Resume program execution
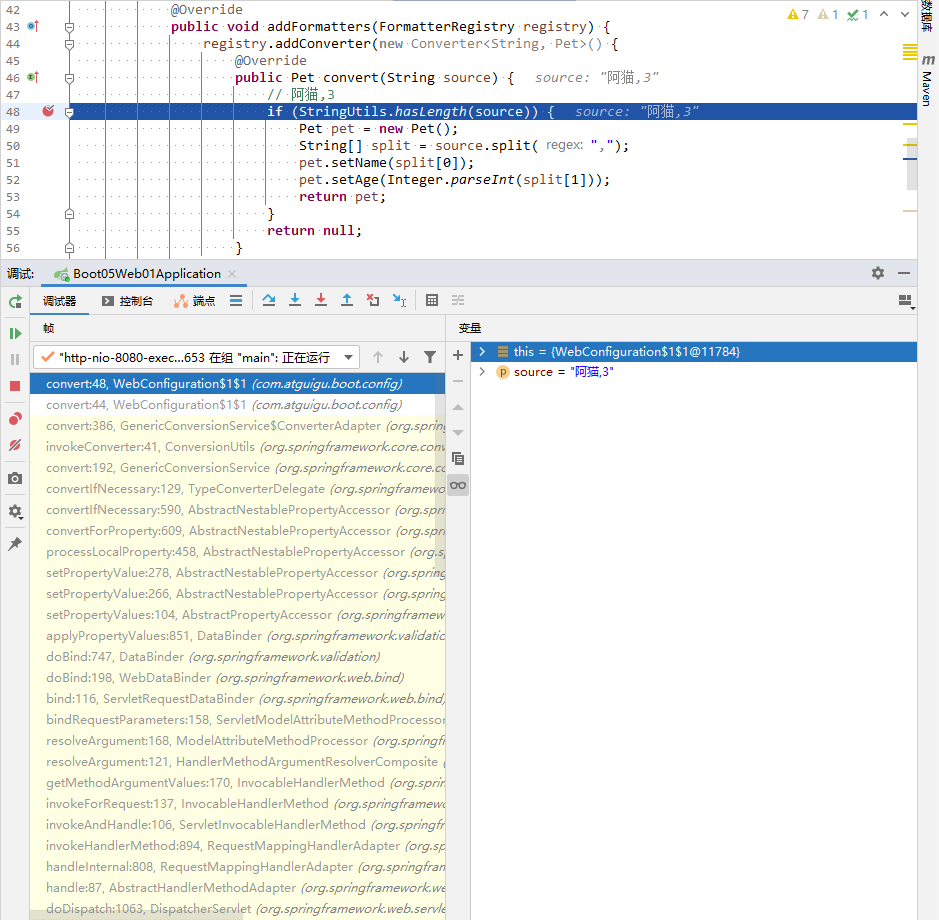This screenshot has height=920, width=939. [x=16, y=334]
